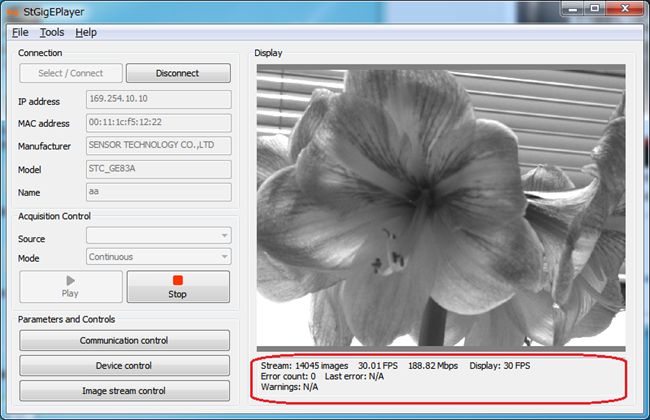Open the Tools menu
The width and height of the screenshot is (650, 420).
[x=51, y=32]
